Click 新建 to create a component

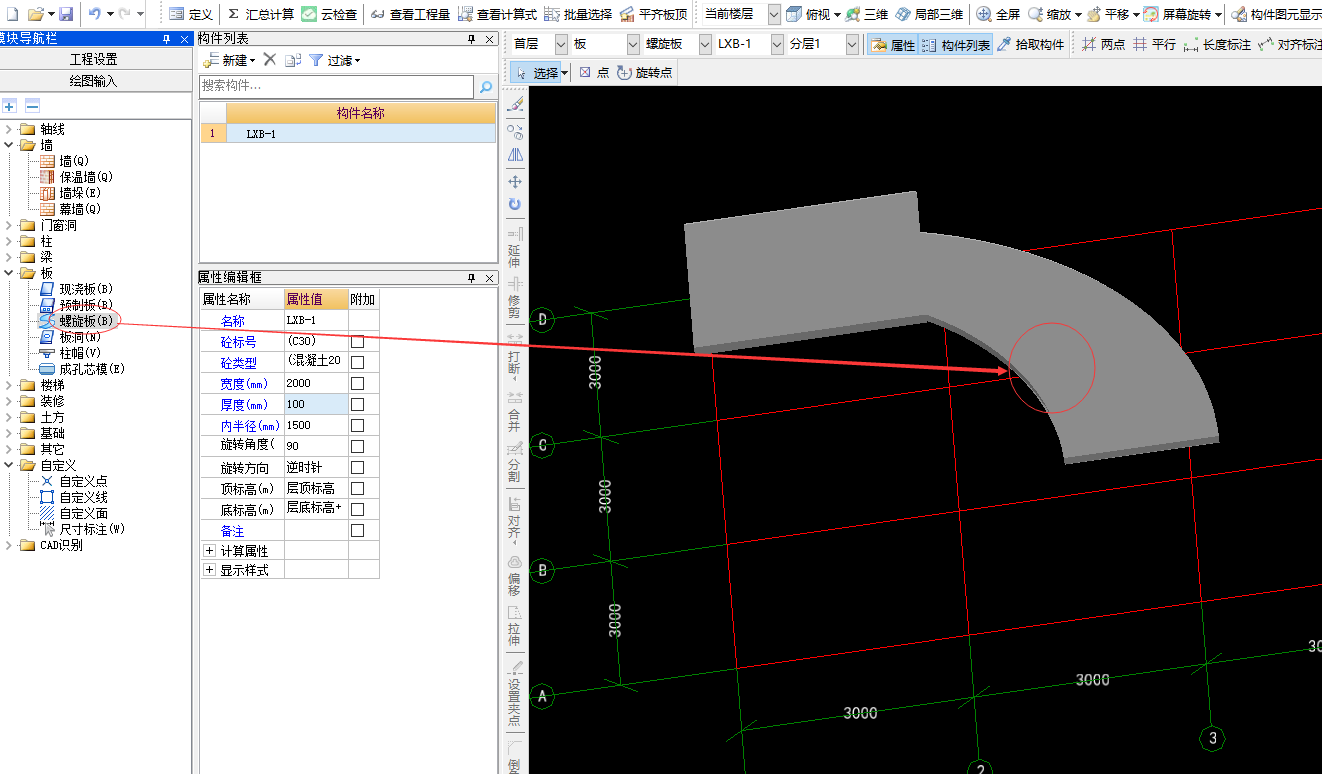tap(229, 60)
